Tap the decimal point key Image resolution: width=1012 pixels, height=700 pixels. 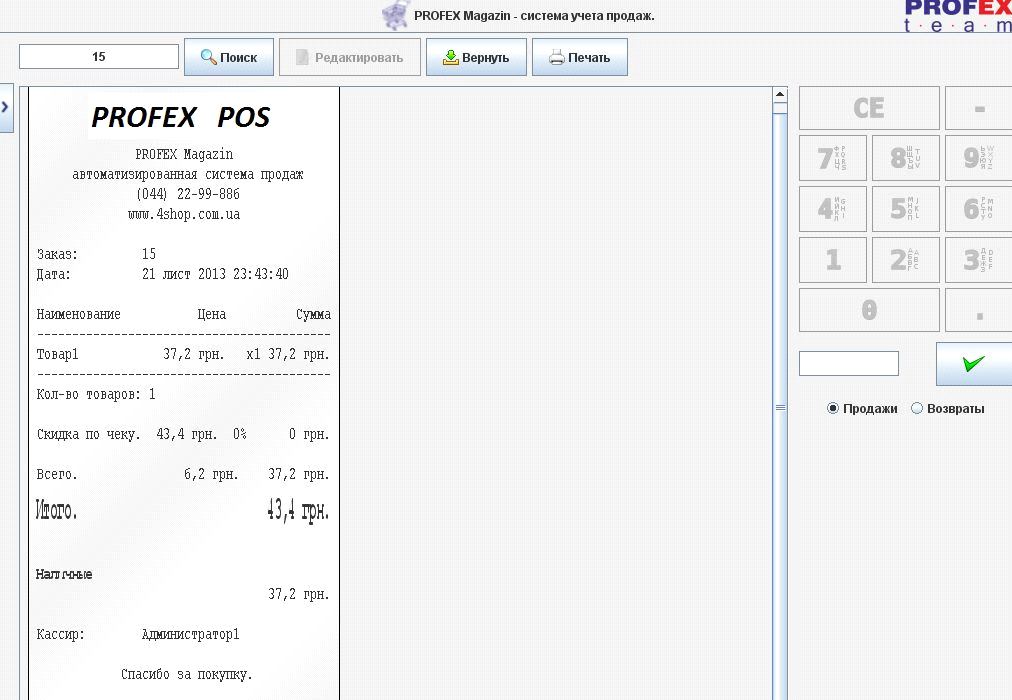(x=978, y=310)
